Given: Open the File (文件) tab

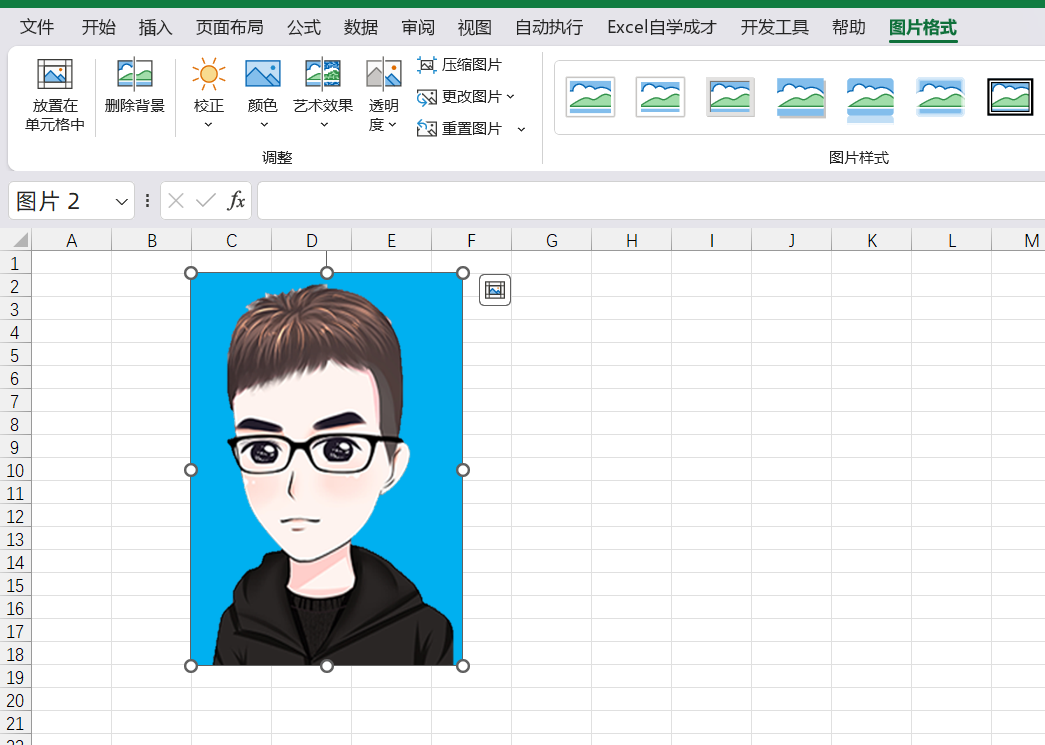Looking at the screenshot, I should tap(37, 27).
